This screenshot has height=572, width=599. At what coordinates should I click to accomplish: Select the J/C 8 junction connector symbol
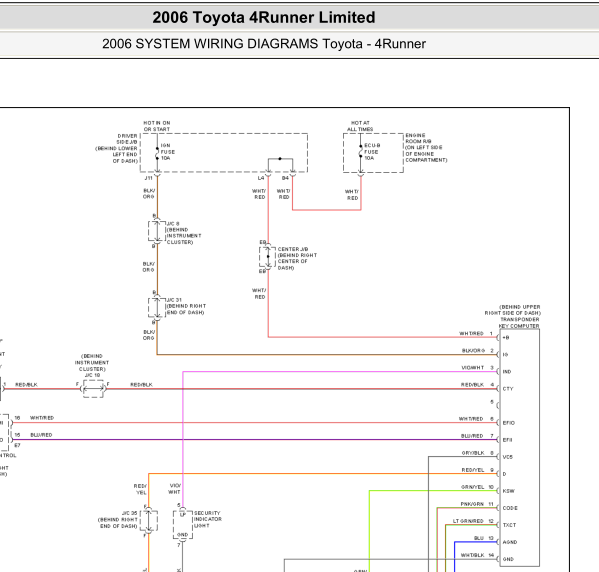click(157, 231)
